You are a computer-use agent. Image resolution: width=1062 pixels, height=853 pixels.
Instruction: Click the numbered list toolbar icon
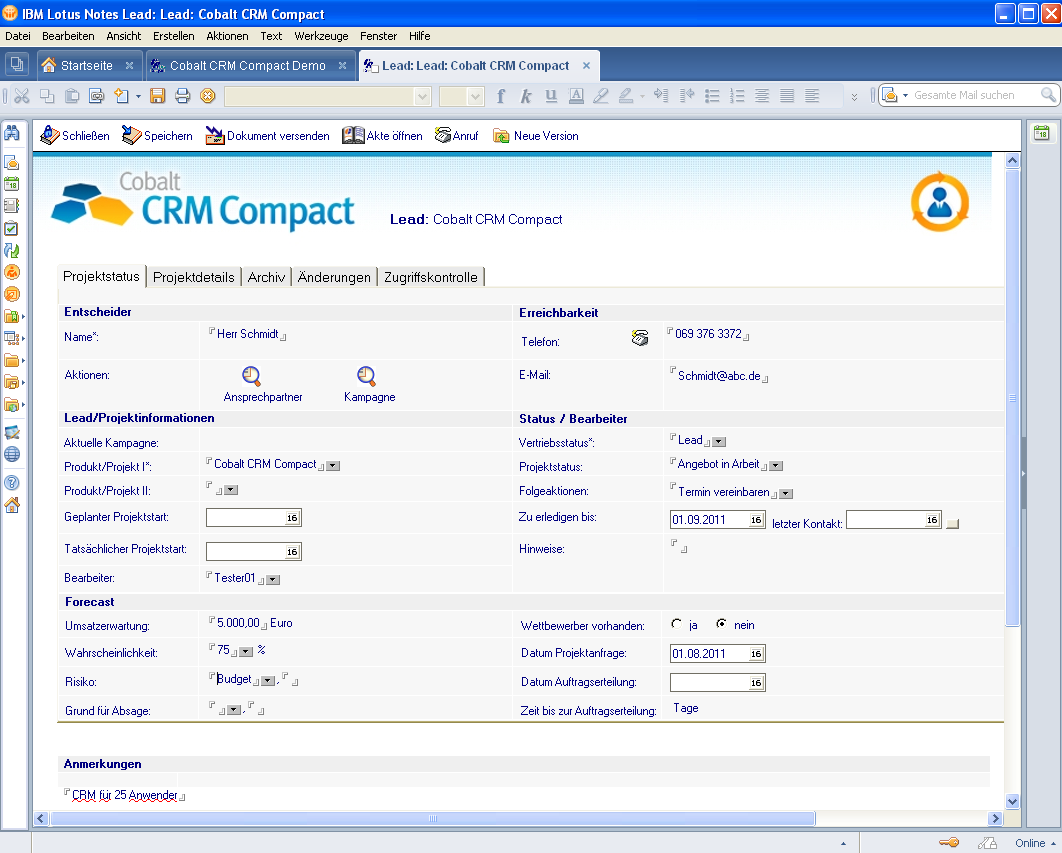coord(737,96)
